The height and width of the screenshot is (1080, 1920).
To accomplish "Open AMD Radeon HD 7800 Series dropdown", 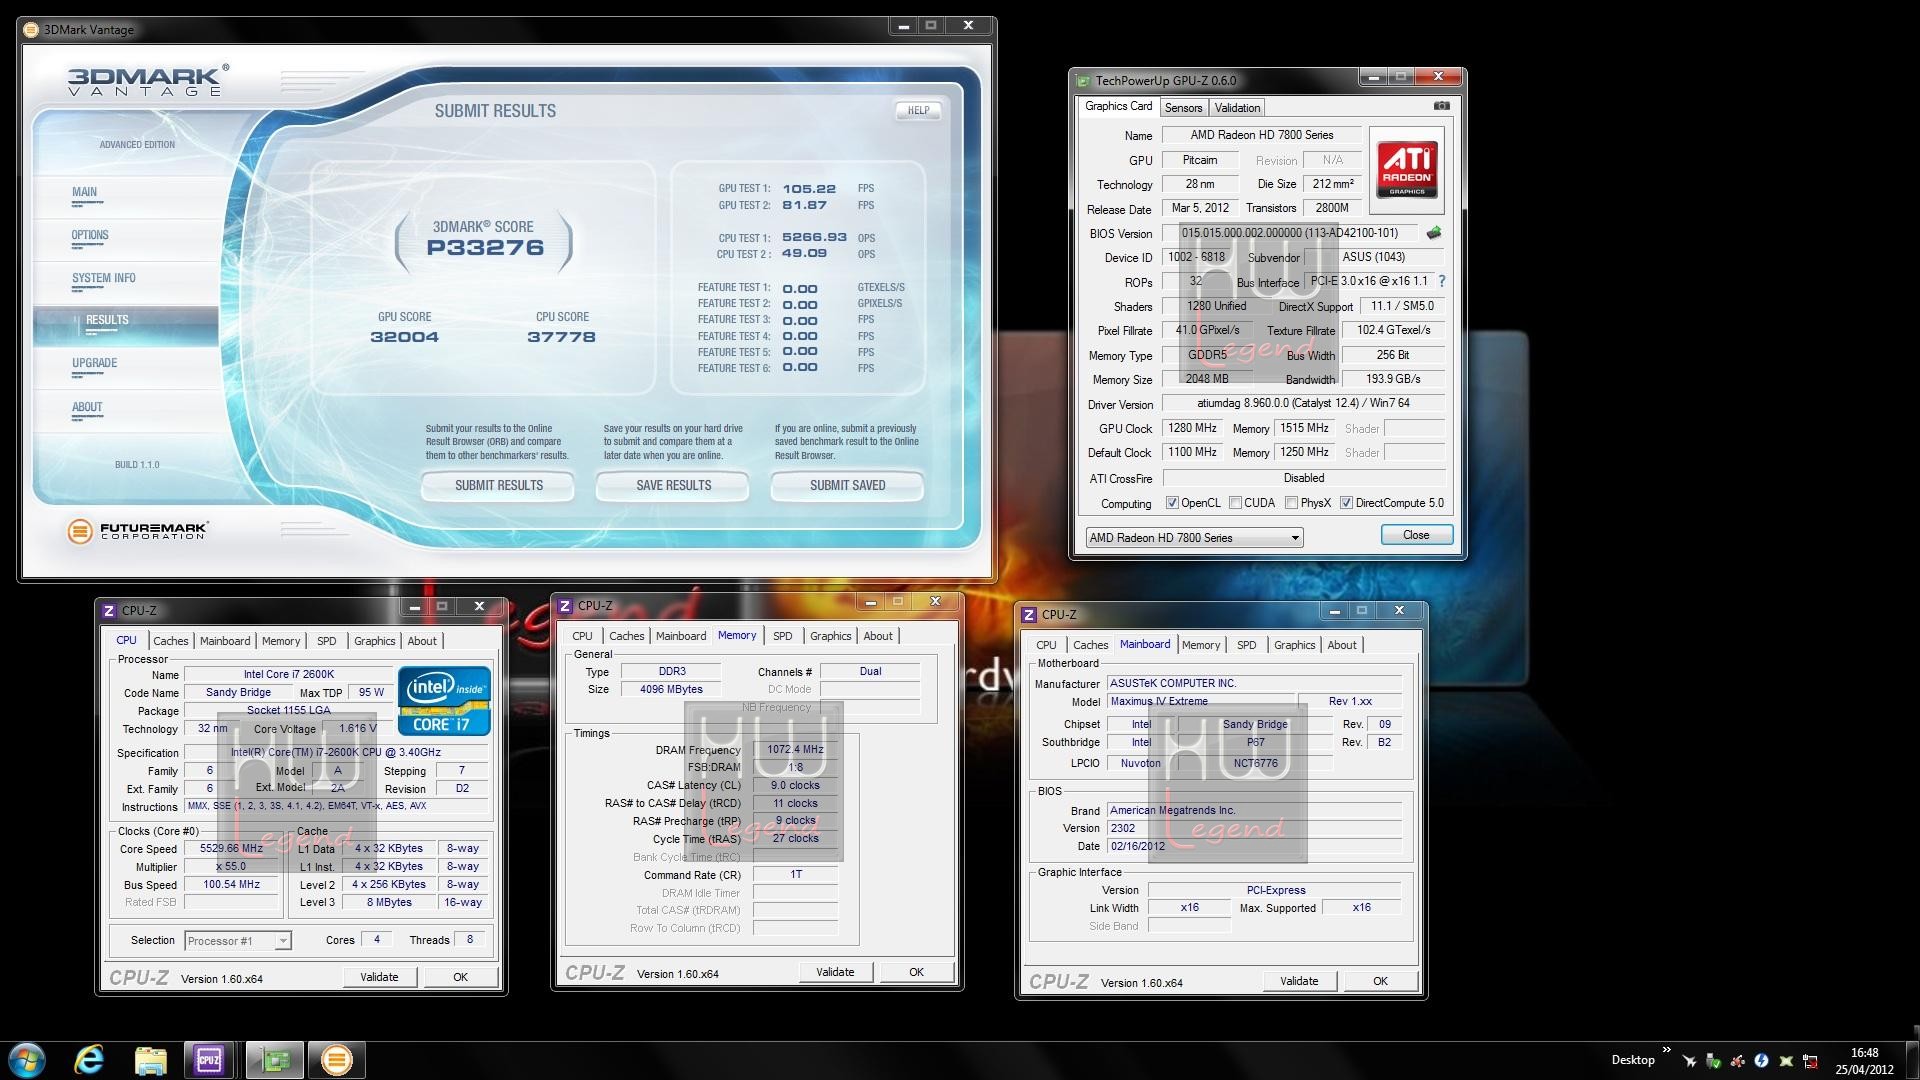I will tap(1194, 538).
